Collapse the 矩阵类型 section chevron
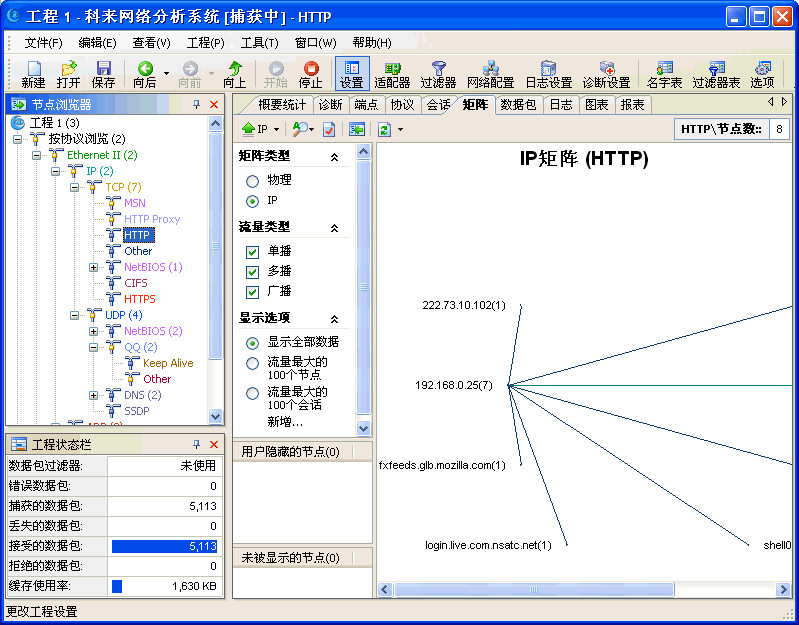The width and height of the screenshot is (799, 625). tap(334, 158)
